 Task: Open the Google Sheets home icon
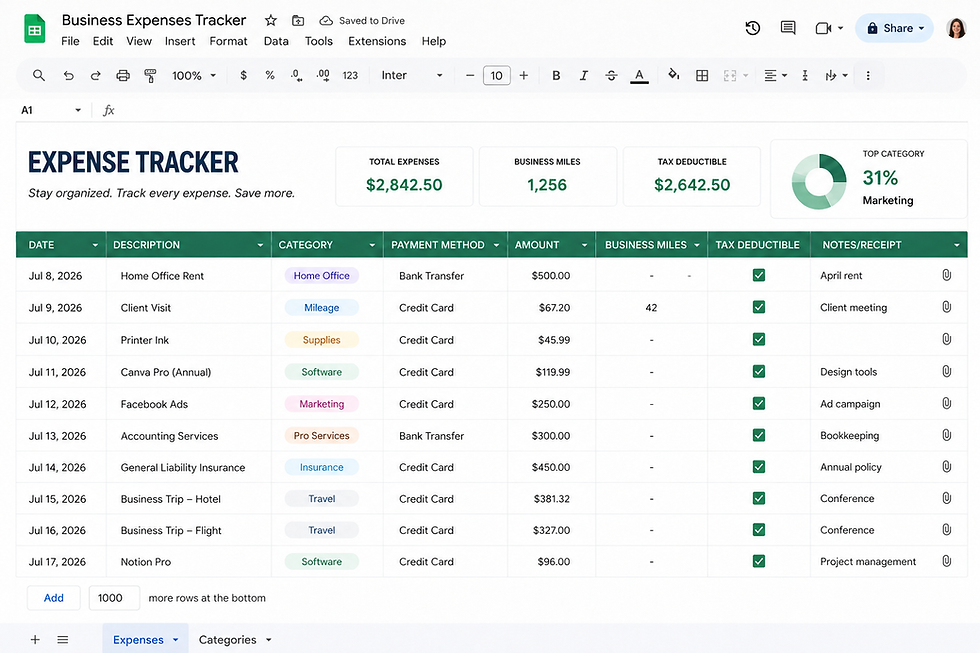tap(34, 29)
